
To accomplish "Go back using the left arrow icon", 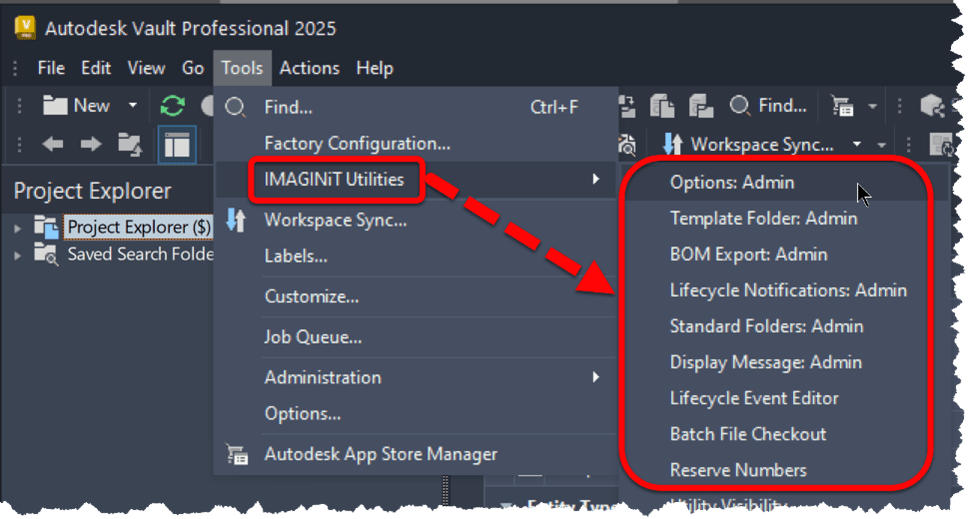I will pos(53,145).
